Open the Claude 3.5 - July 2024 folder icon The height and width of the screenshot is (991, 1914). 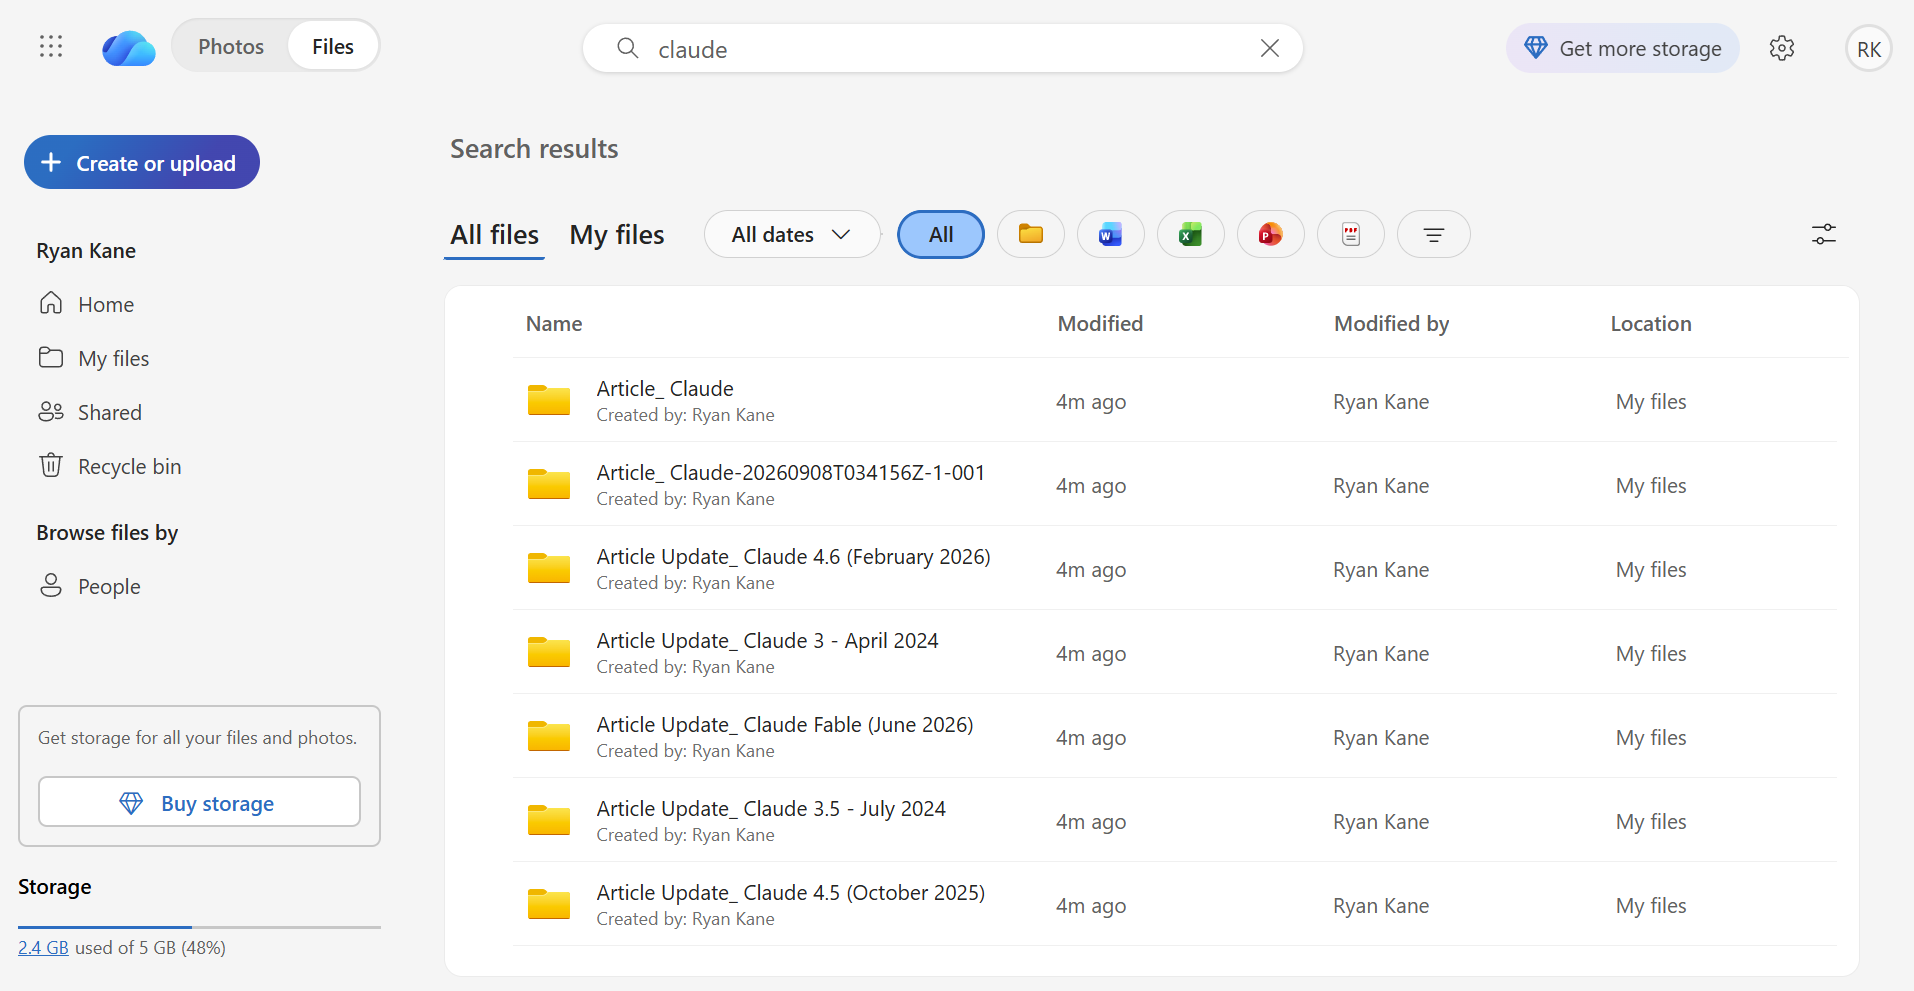tap(549, 820)
